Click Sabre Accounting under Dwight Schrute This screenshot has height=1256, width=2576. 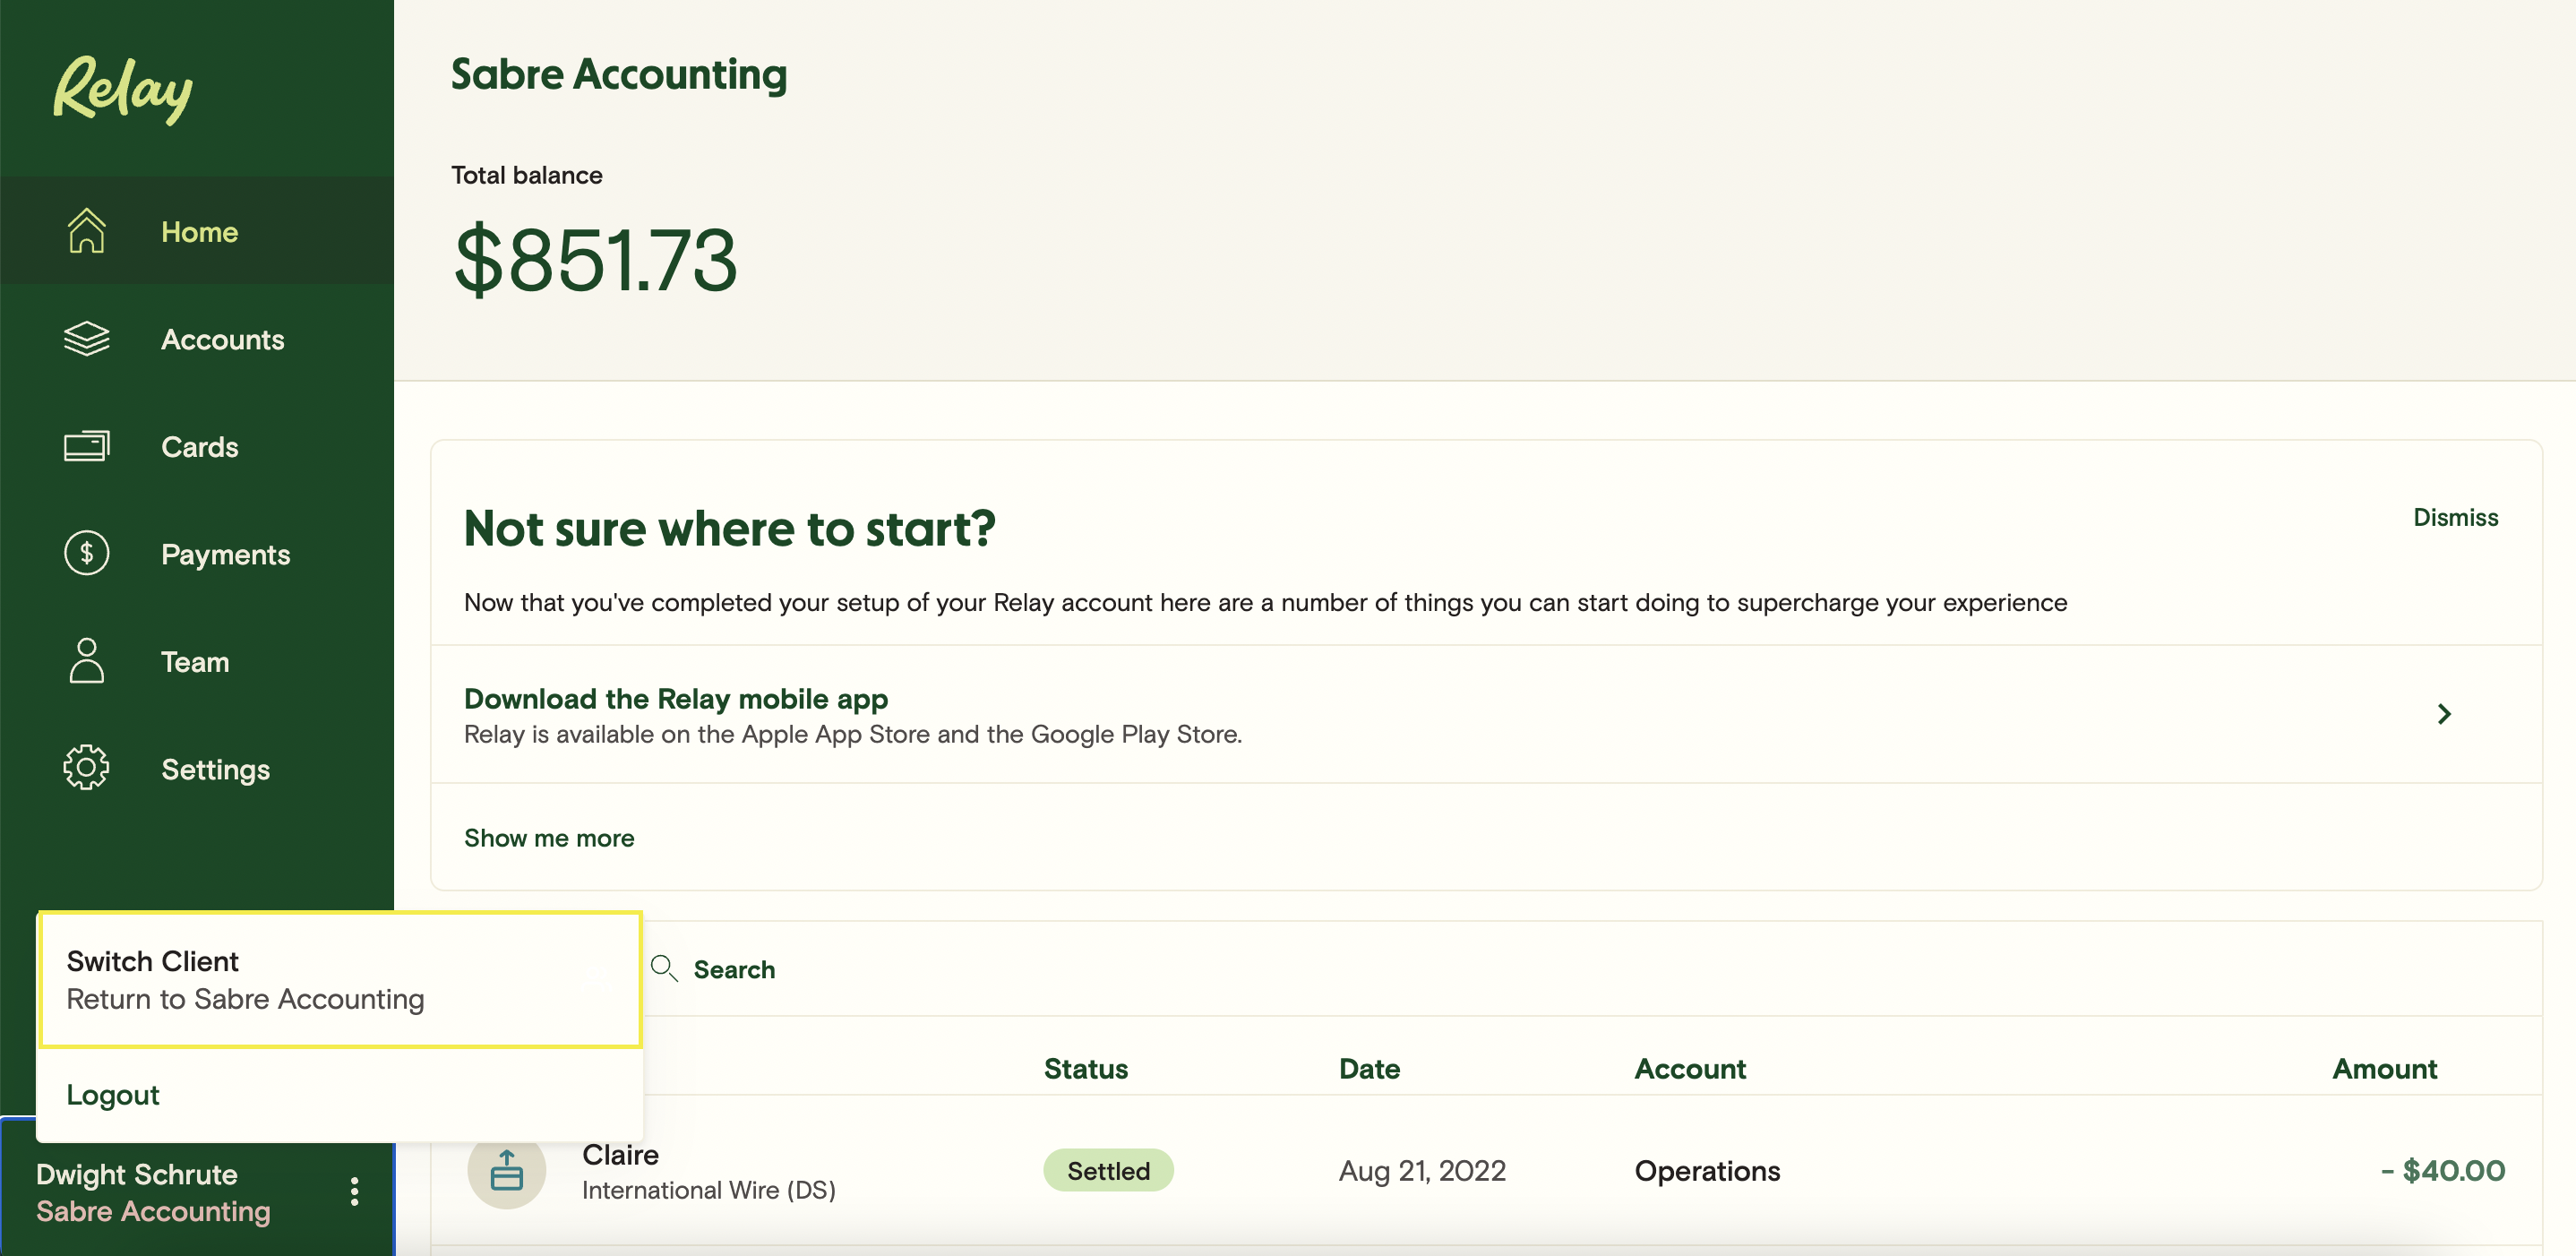pos(153,1211)
